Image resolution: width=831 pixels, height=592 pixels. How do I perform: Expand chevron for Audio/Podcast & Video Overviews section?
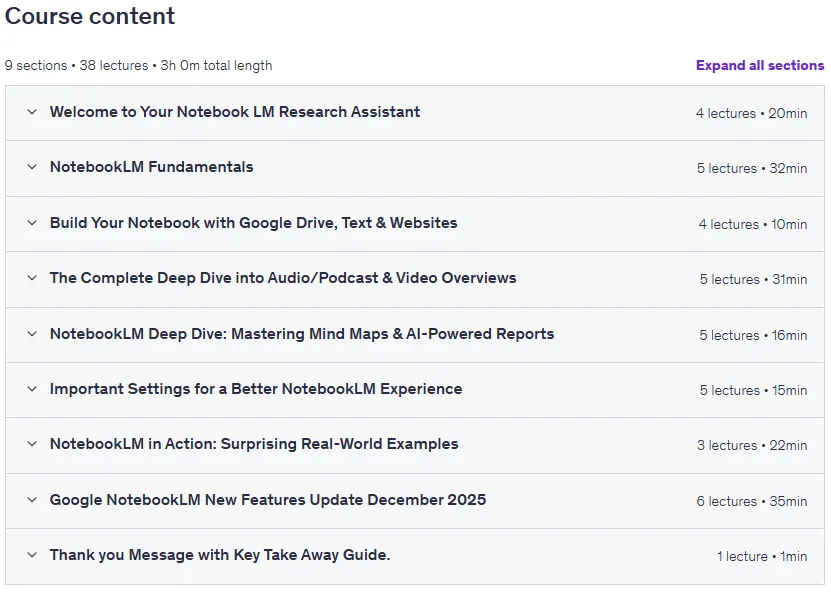click(32, 278)
